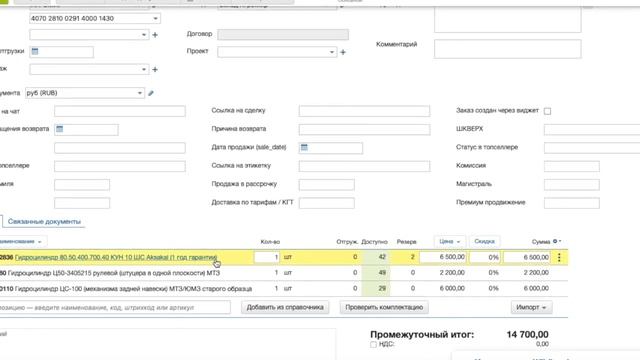Click the Продажа в рассрочку field
Viewport: 640px width, 360px height.
[x=327, y=184]
